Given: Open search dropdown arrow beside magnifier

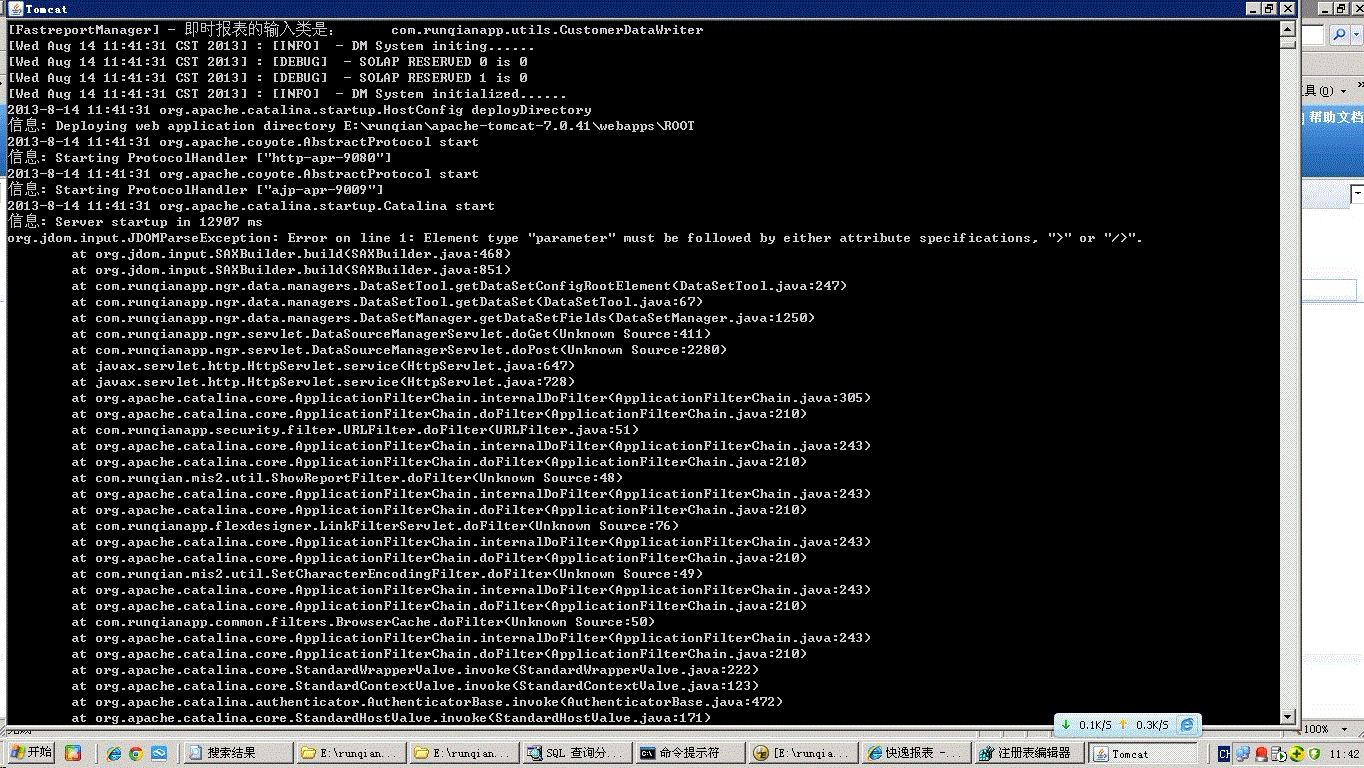Looking at the screenshot, I should pyautogui.click(x=1356, y=36).
